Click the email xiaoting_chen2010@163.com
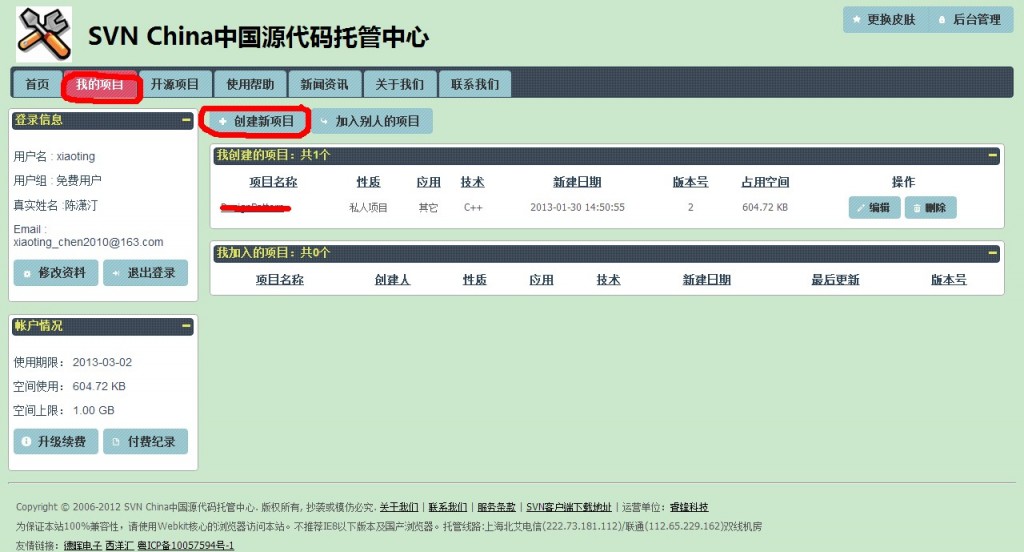1024x552 pixels. pyautogui.click(x=88, y=242)
